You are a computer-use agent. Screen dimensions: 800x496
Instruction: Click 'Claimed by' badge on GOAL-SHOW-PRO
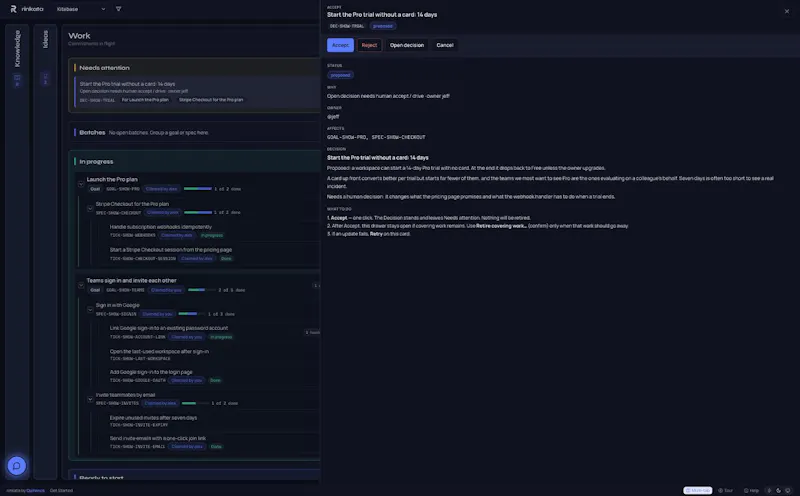point(161,189)
